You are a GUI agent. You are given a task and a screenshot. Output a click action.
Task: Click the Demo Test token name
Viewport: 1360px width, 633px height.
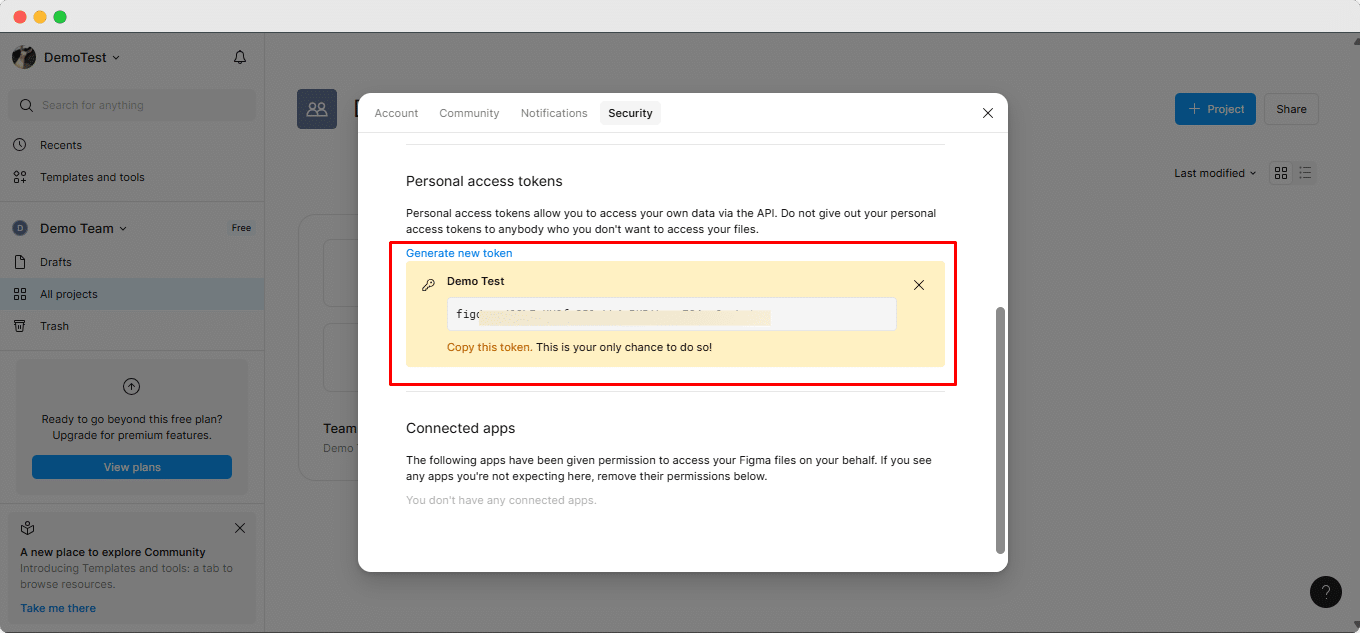click(x=476, y=281)
